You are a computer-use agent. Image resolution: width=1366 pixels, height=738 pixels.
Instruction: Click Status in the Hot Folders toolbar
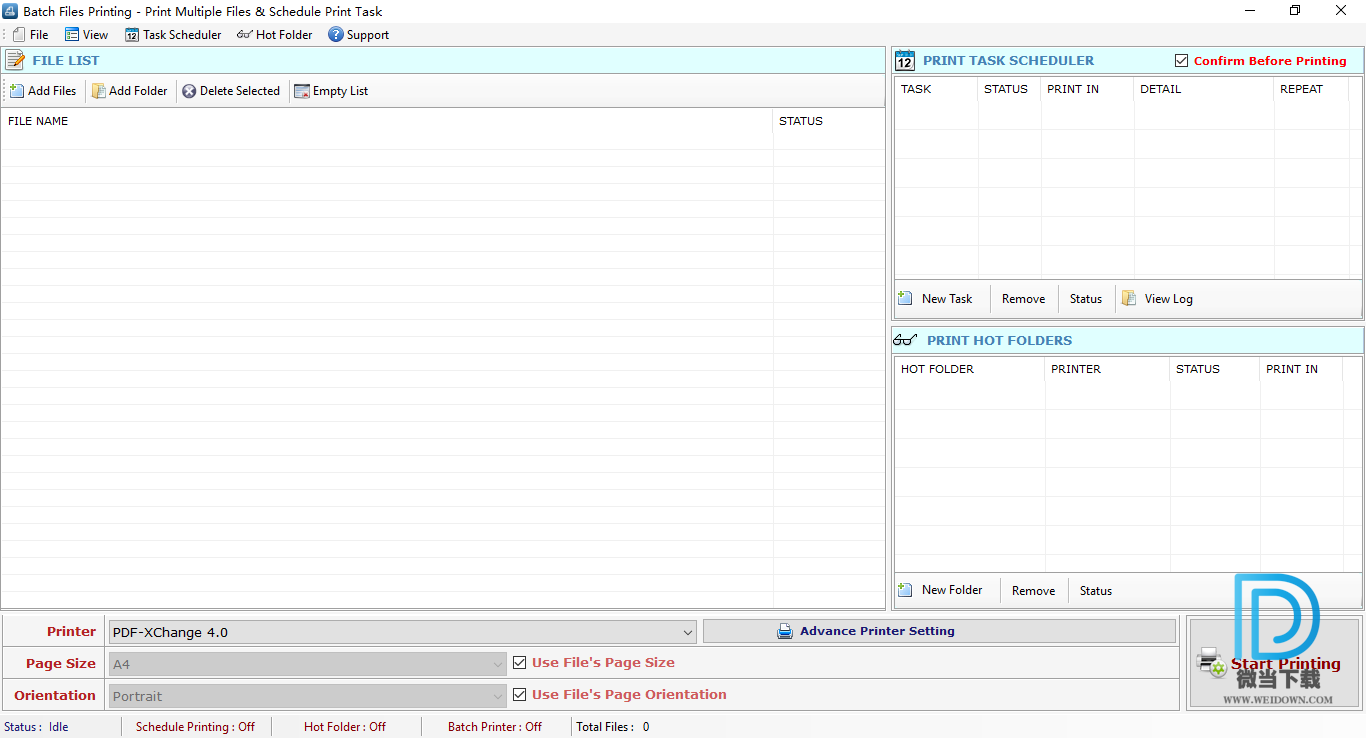(1095, 590)
